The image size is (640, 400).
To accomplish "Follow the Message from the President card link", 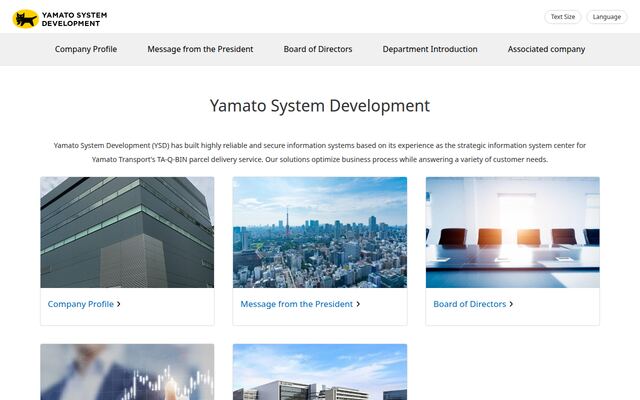I will tap(296, 304).
